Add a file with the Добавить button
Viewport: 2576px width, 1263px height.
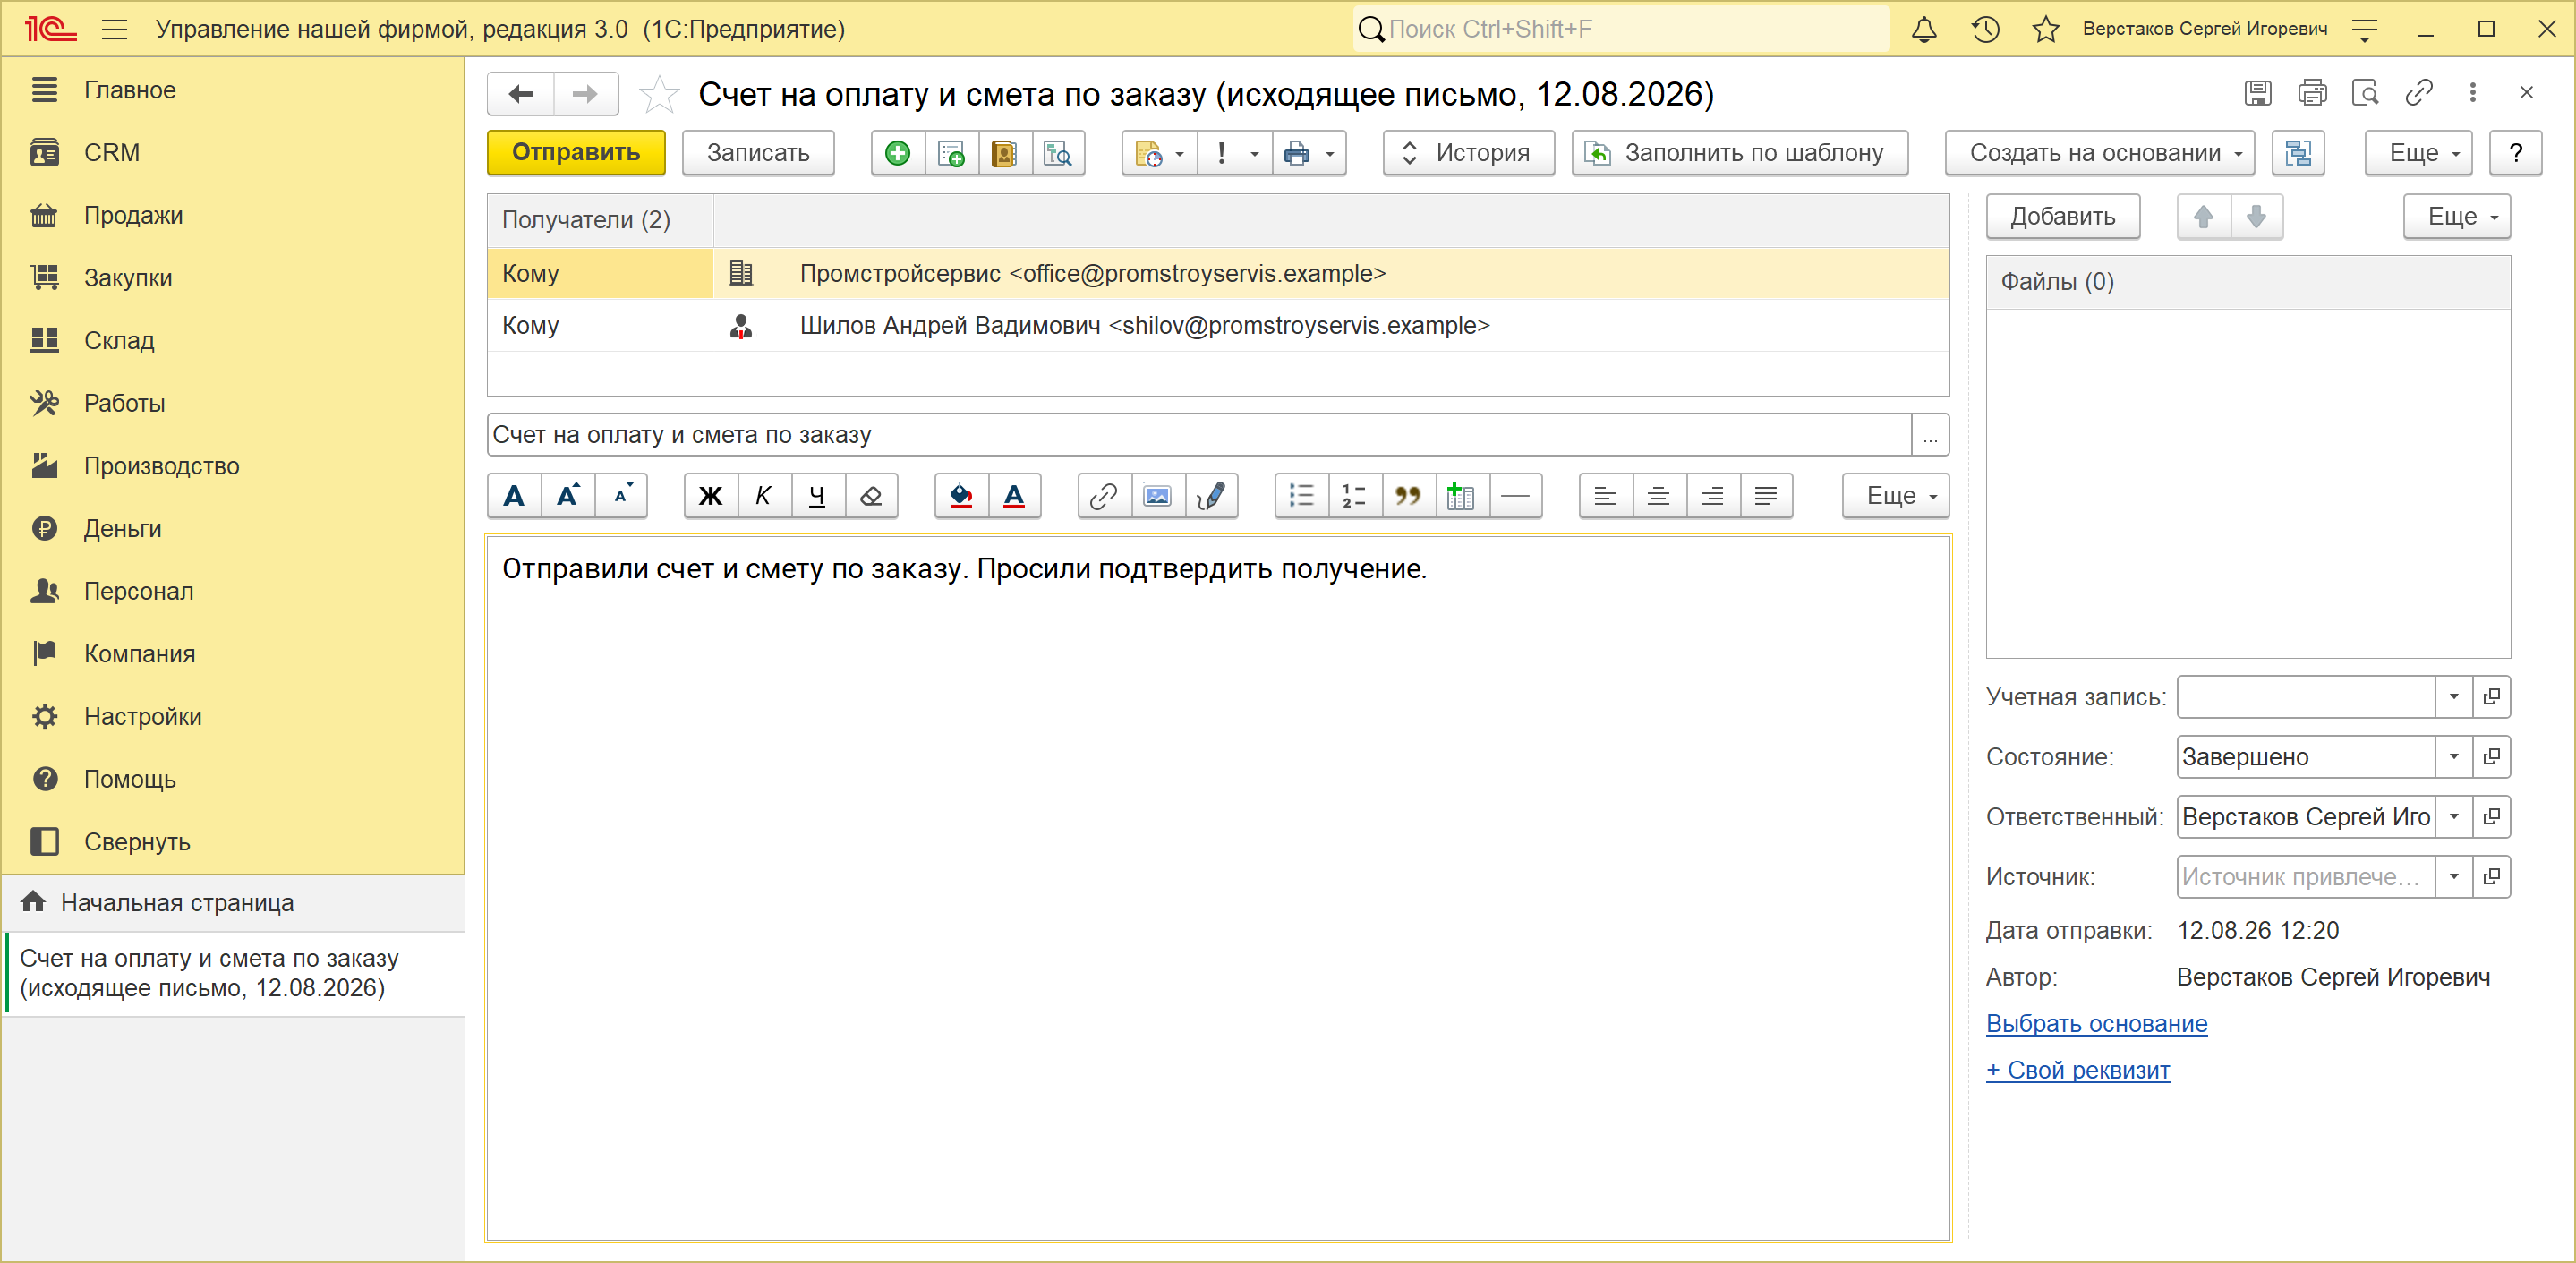coord(2062,217)
